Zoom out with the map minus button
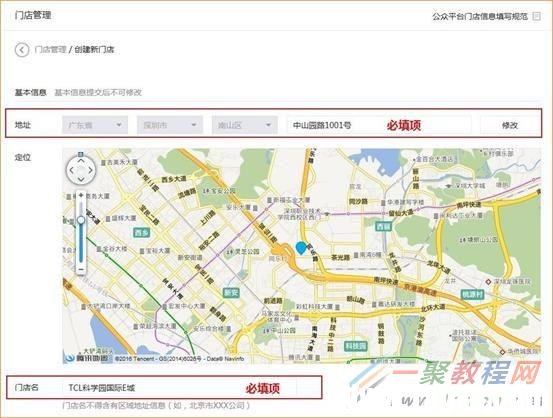Screen dimensions: 553x418 (81, 269)
